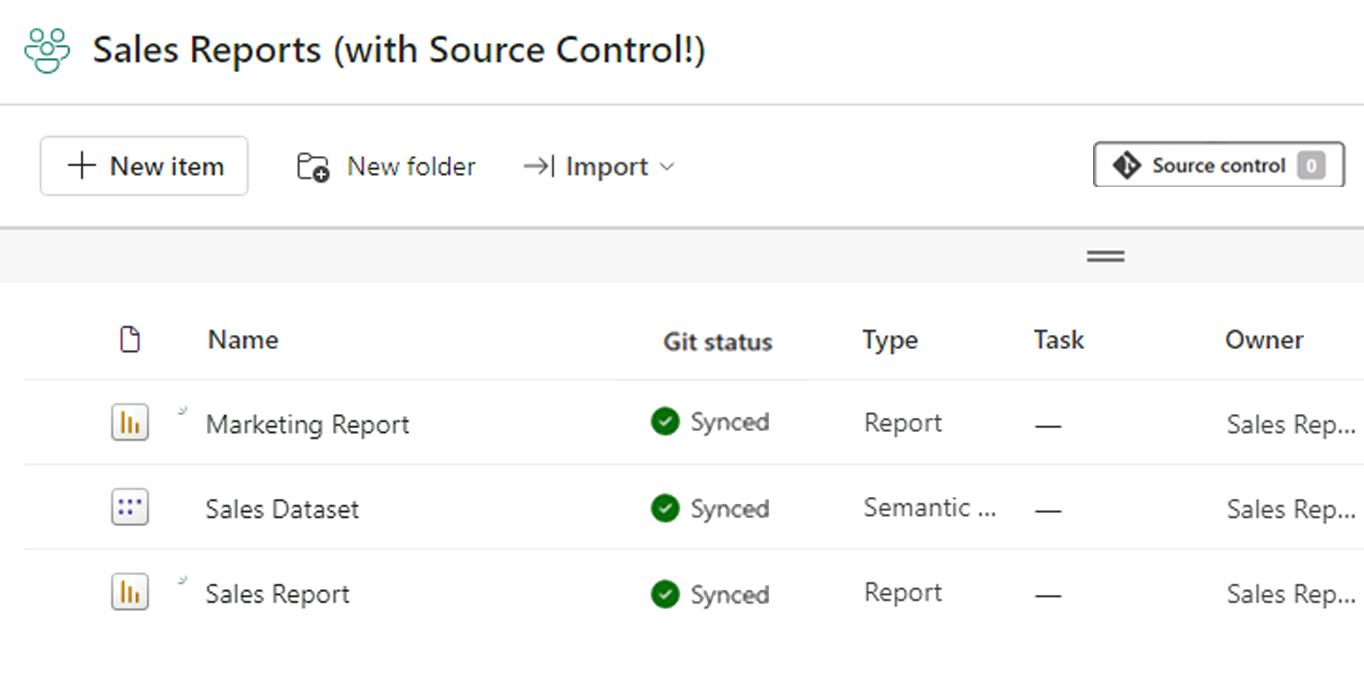The width and height of the screenshot is (1364, 684).
Task: Sort by the Owner column header
Action: (x=1264, y=340)
